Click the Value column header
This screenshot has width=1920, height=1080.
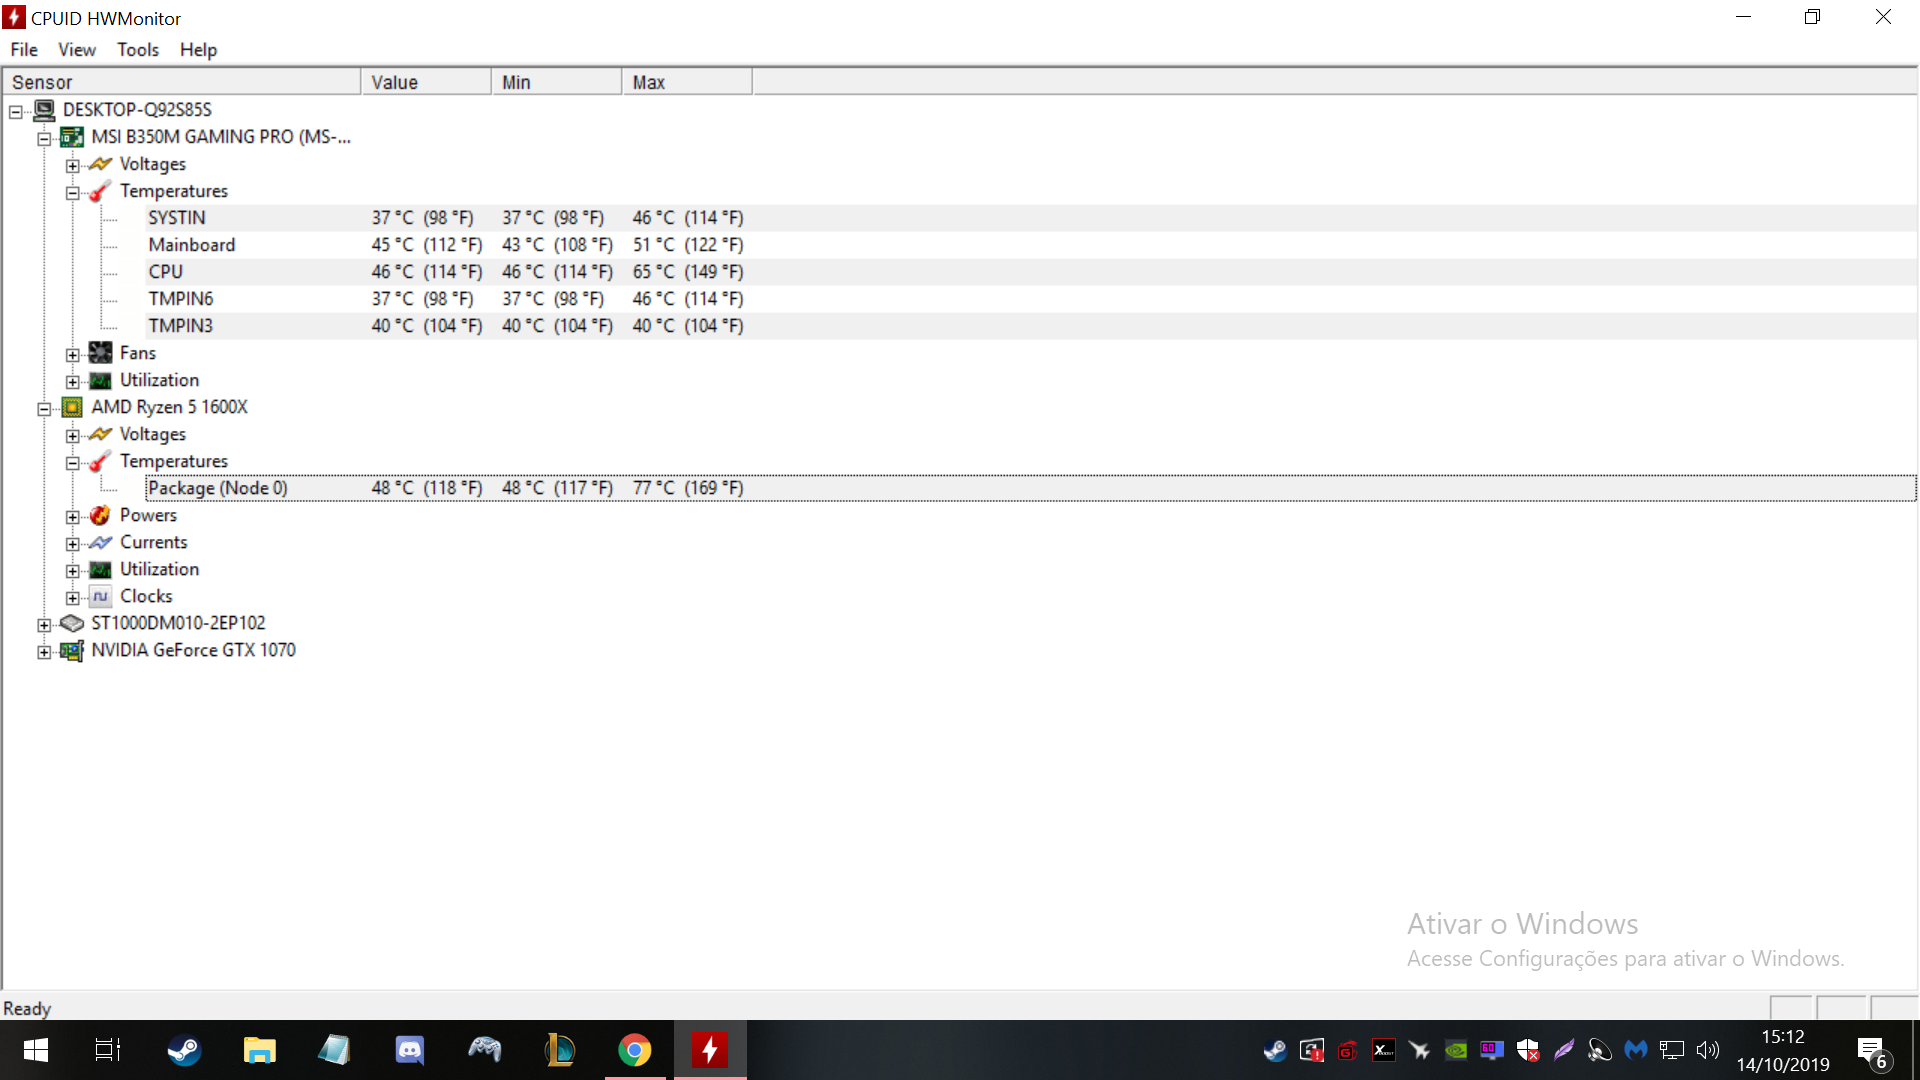426,82
